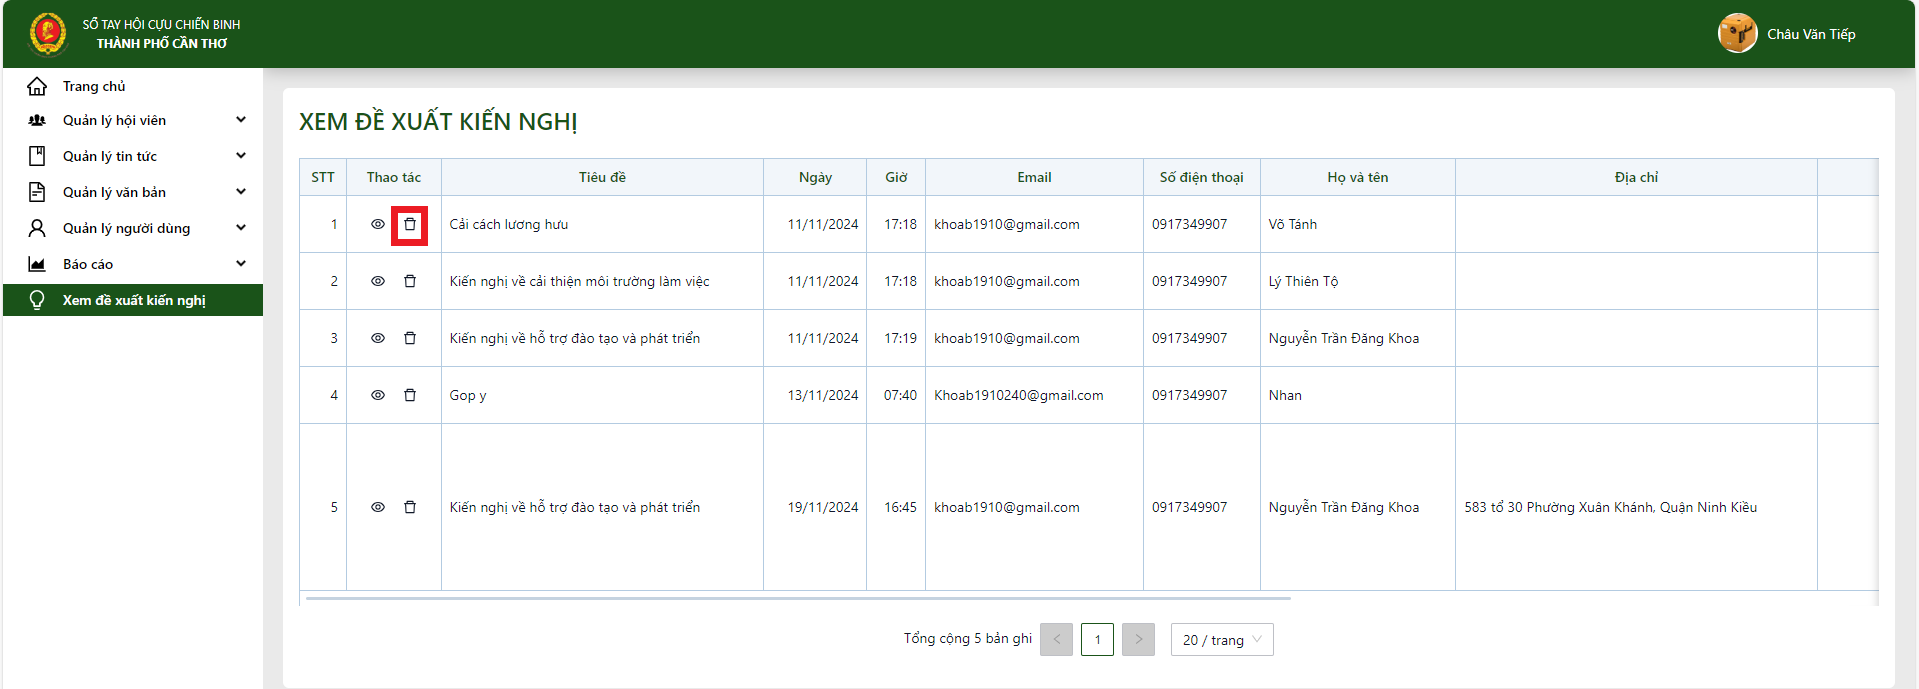The width and height of the screenshot is (1919, 689).
Task: Click the Ngày column header
Action: pyautogui.click(x=815, y=177)
